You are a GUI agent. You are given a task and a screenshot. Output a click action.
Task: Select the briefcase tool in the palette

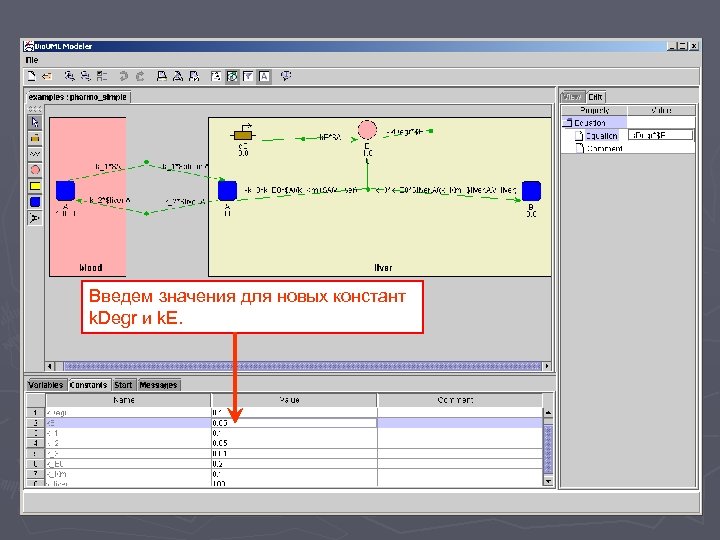pos(35,138)
